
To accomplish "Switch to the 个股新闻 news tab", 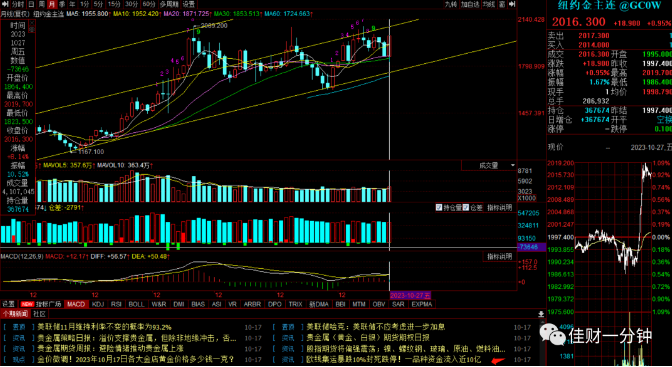I will point(15,314).
